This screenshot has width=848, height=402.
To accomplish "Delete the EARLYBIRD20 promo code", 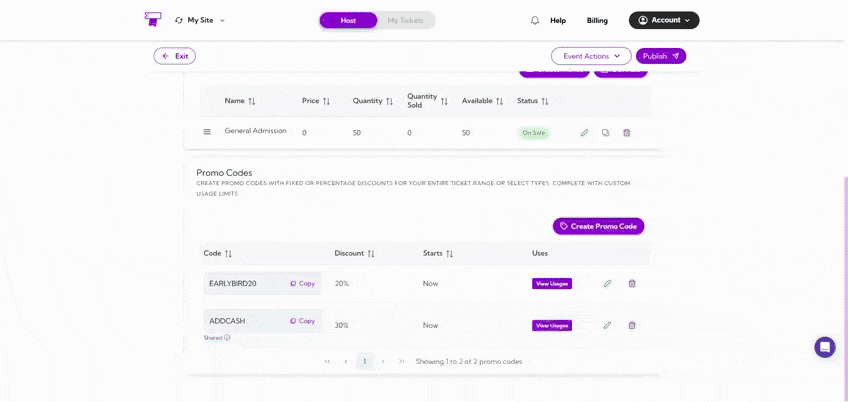I will coord(632,283).
